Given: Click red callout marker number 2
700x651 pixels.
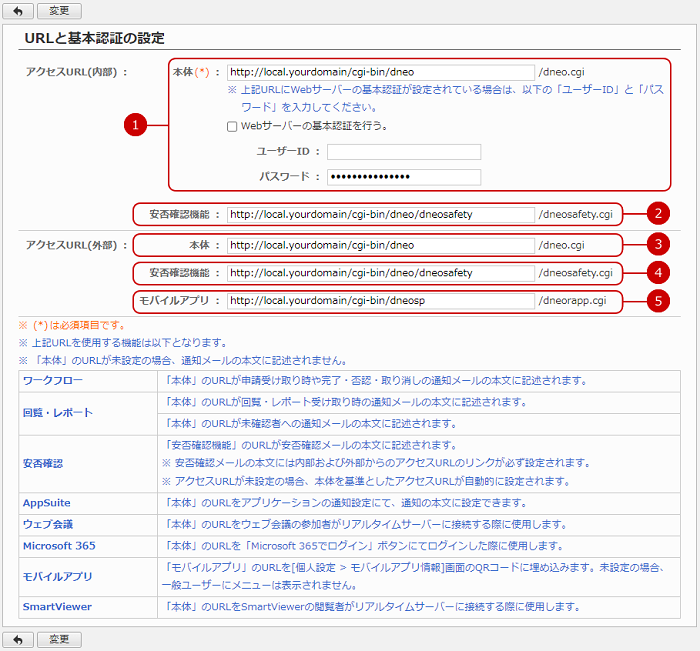Looking at the screenshot, I should [656, 213].
